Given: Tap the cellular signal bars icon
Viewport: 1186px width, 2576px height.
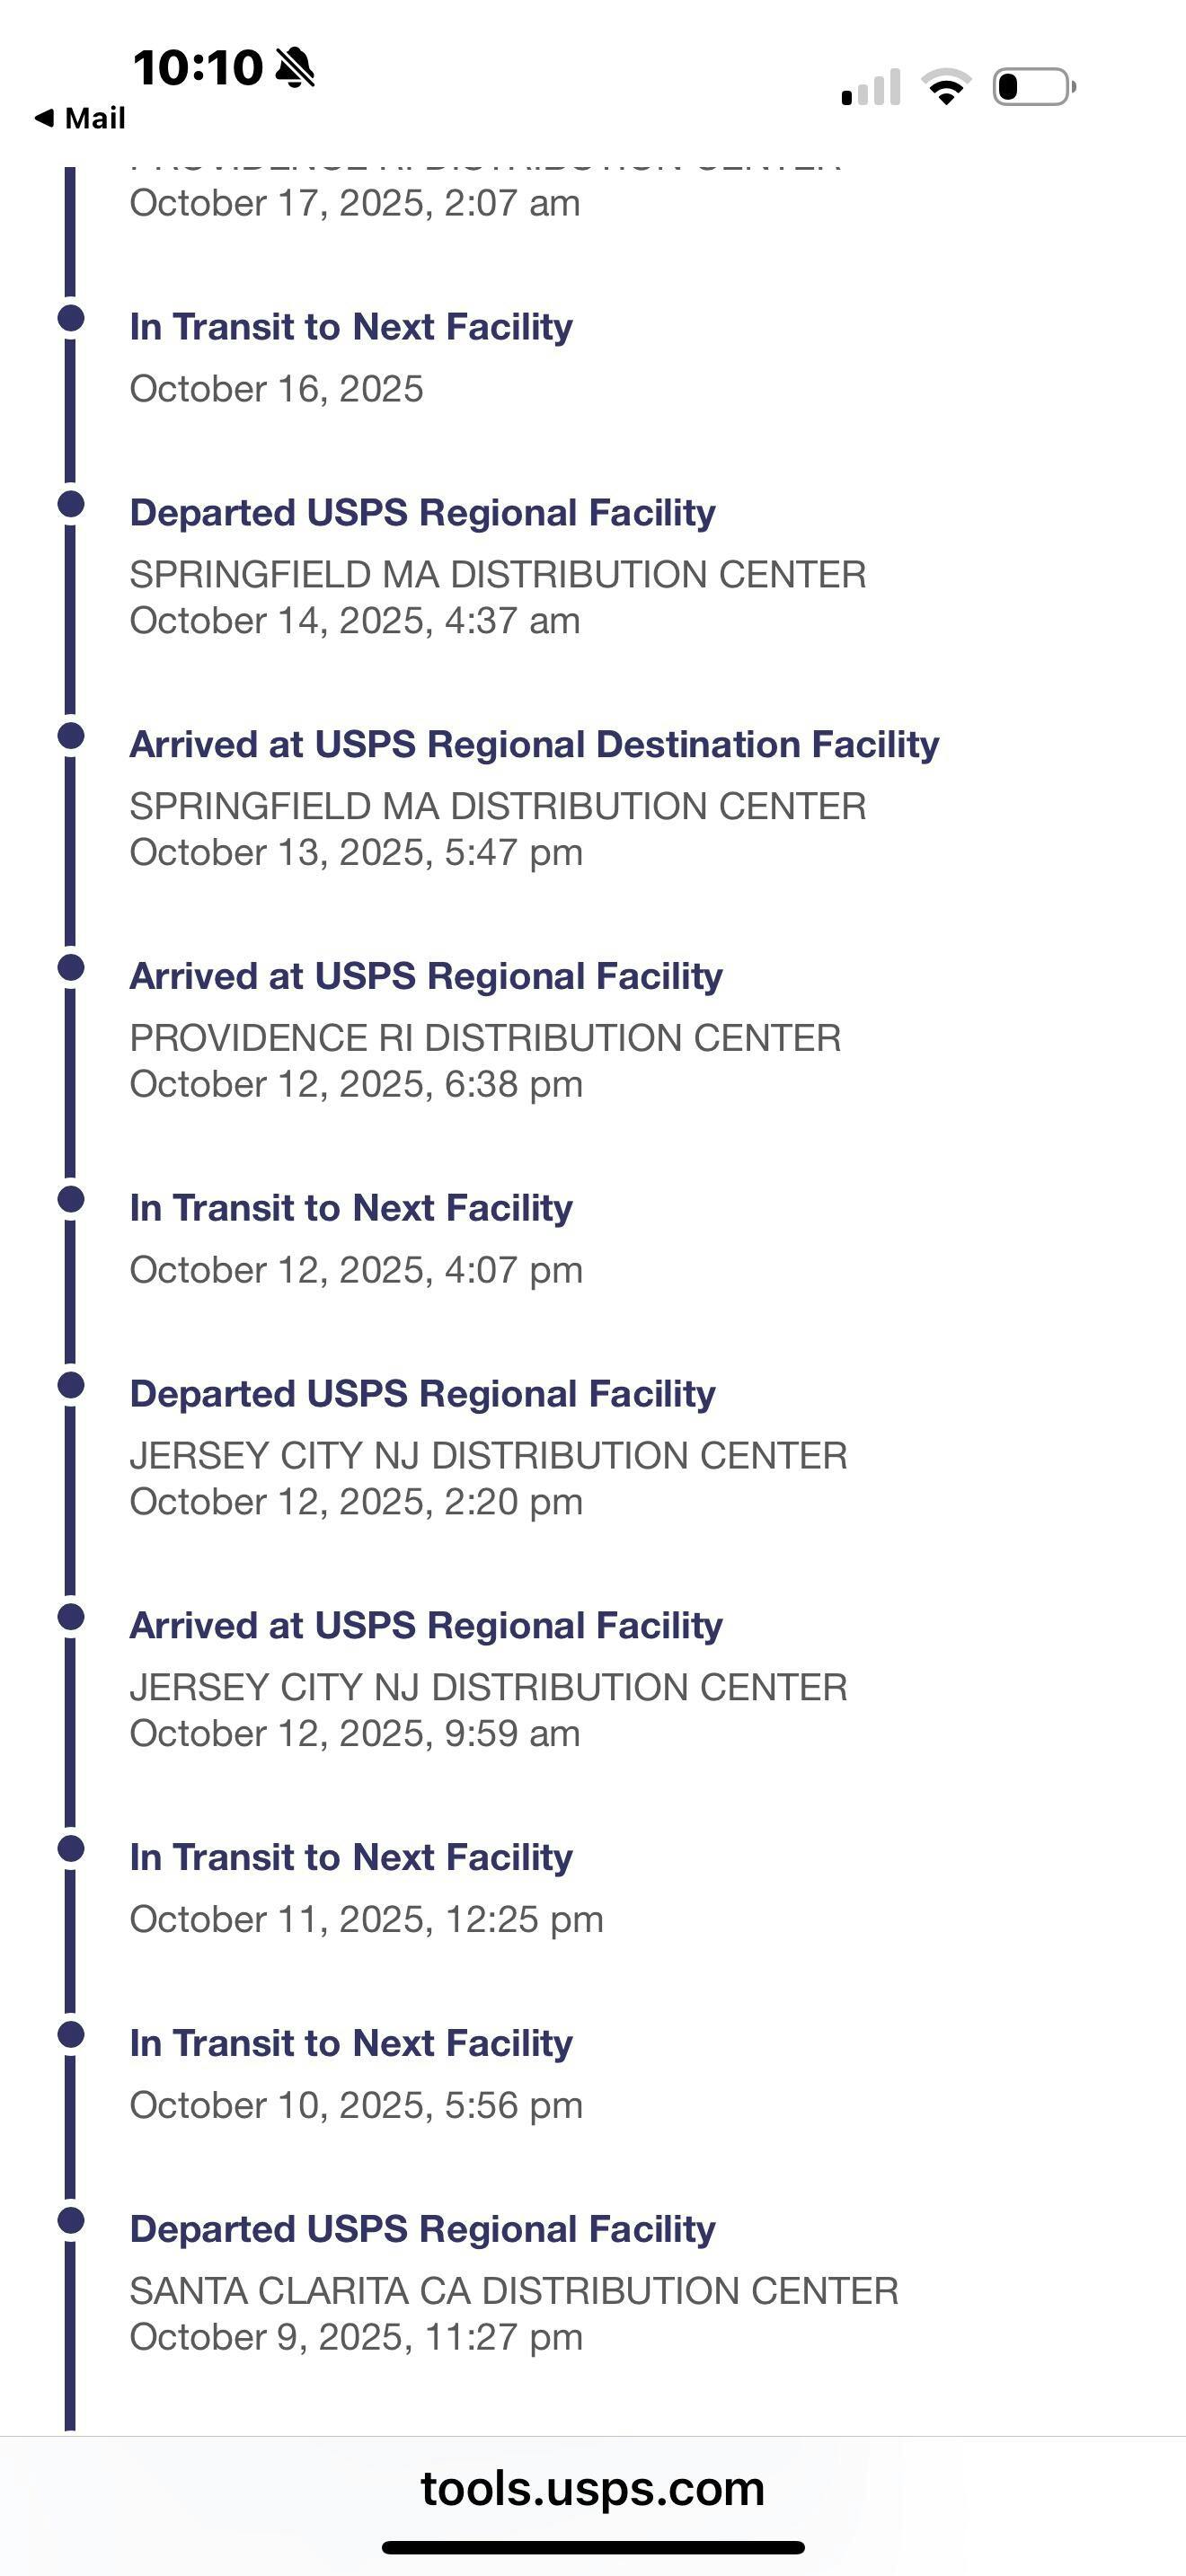Looking at the screenshot, I should [871, 87].
